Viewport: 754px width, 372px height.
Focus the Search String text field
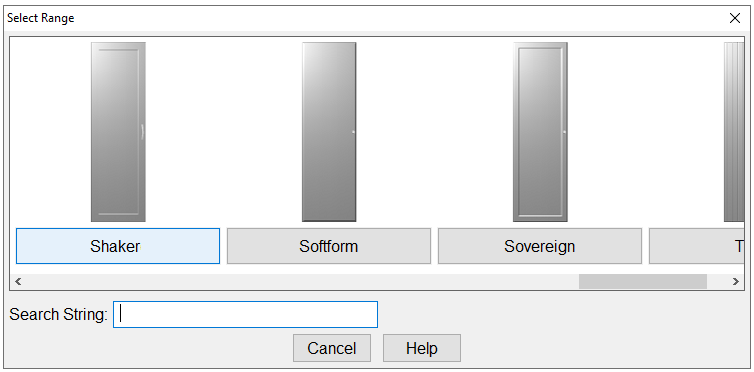coord(245,314)
